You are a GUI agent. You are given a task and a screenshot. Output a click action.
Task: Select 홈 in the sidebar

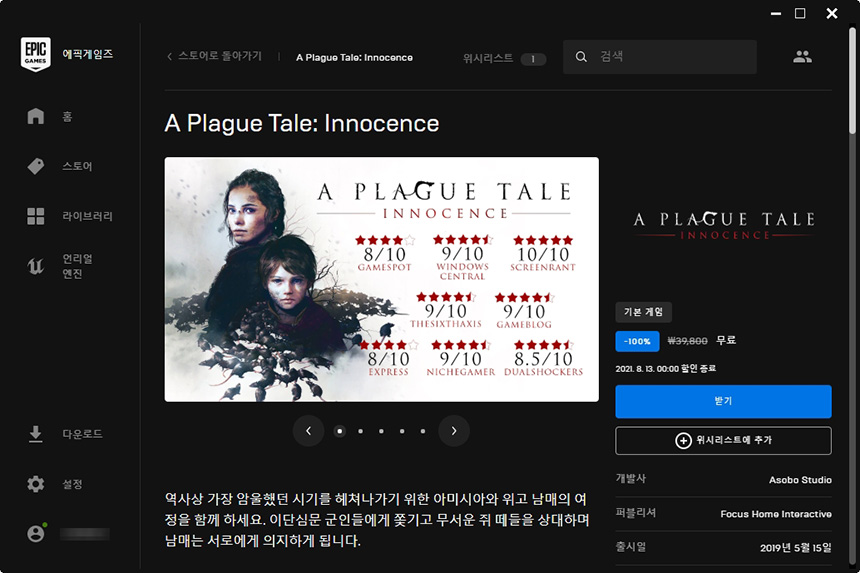pyautogui.click(x=67, y=116)
